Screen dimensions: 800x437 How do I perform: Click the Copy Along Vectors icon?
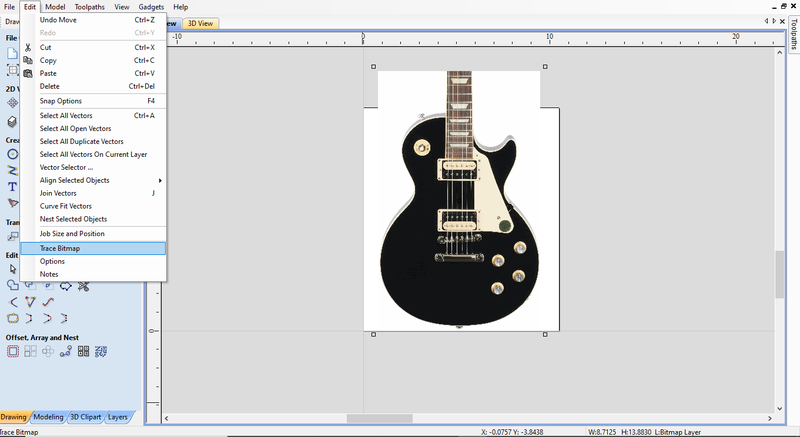66,351
